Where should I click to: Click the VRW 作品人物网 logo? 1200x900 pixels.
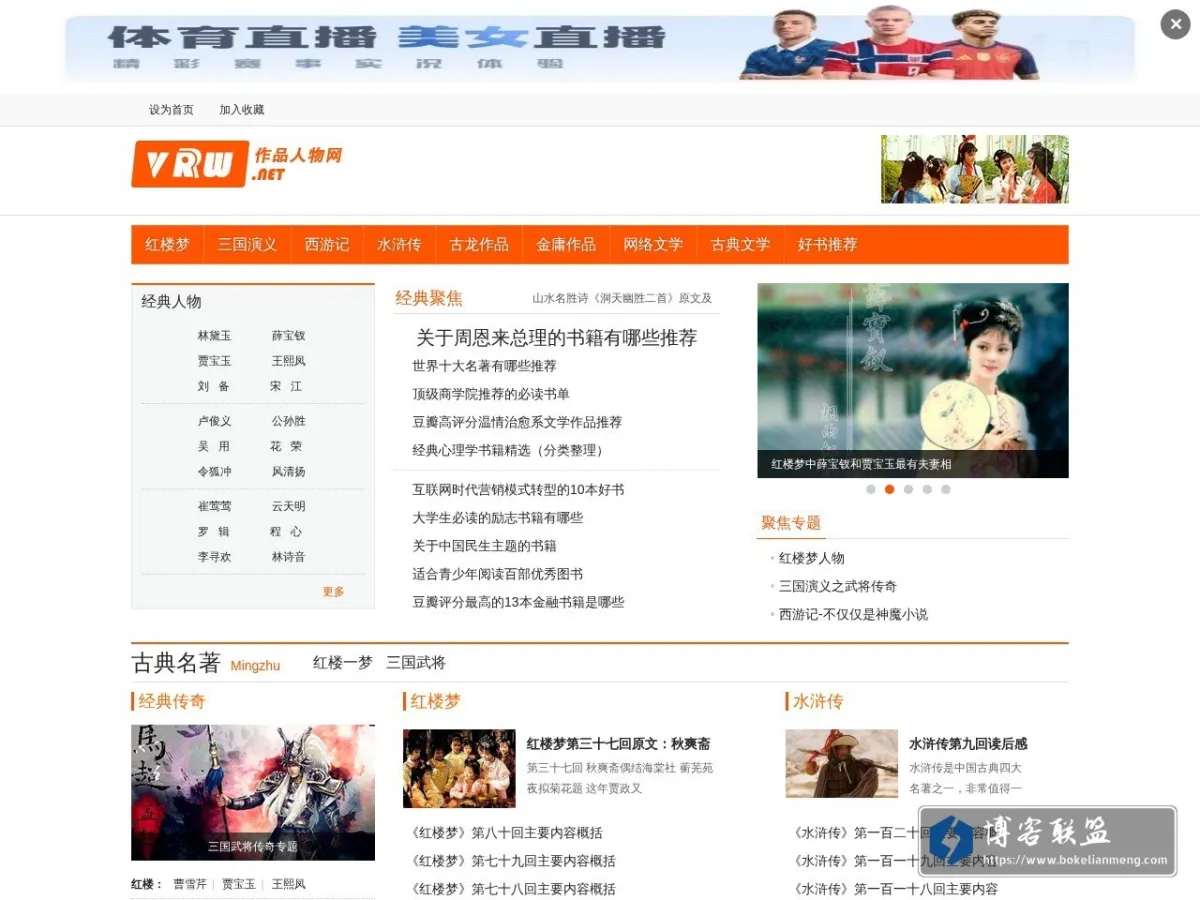tap(237, 163)
